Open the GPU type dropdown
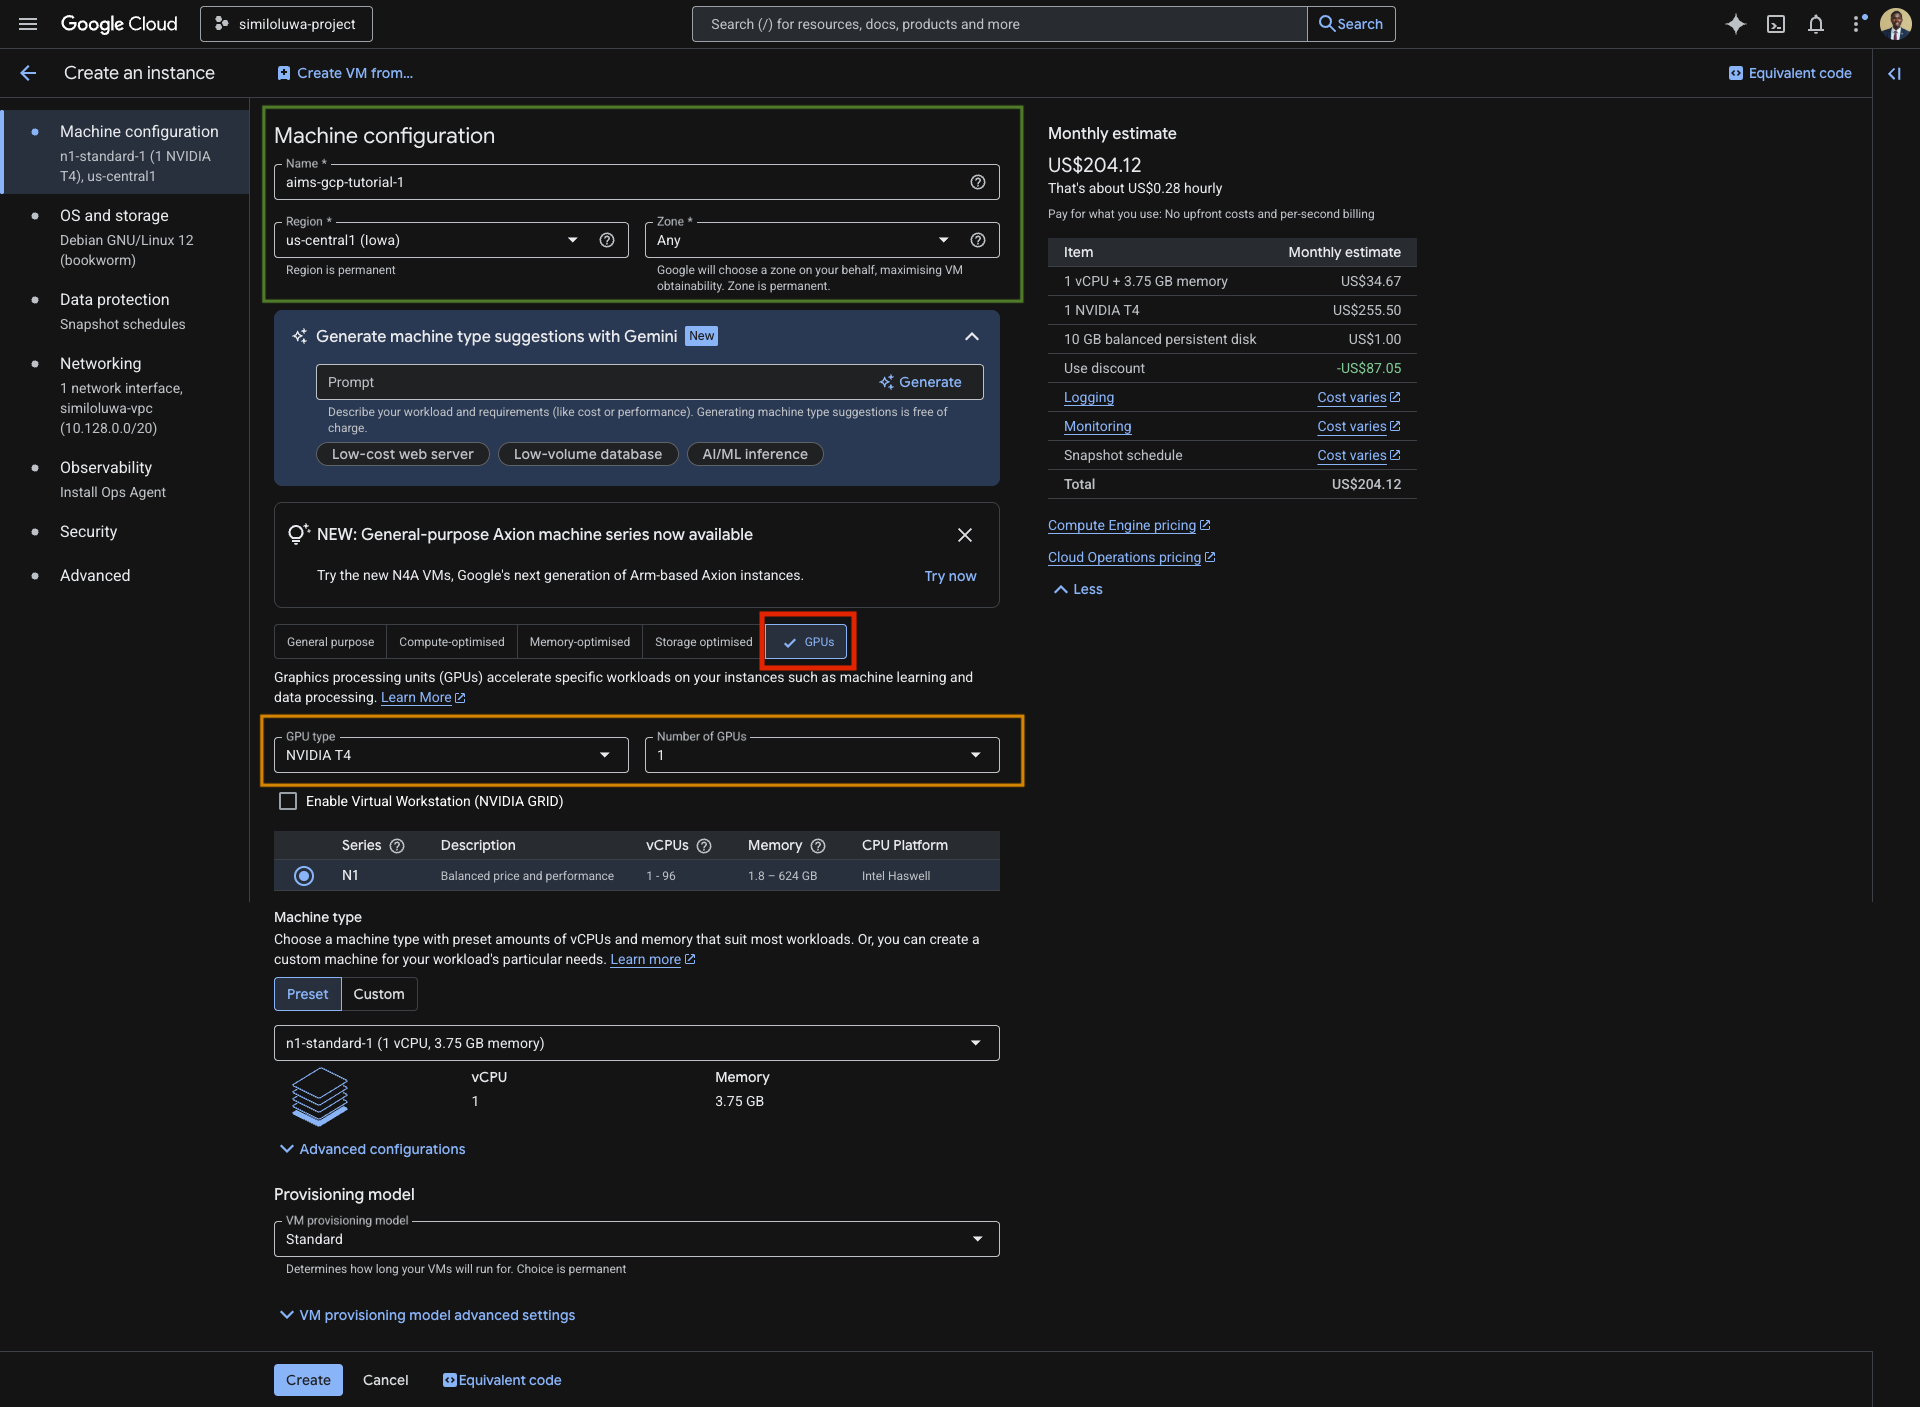This screenshot has width=1920, height=1407. (604, 755)
